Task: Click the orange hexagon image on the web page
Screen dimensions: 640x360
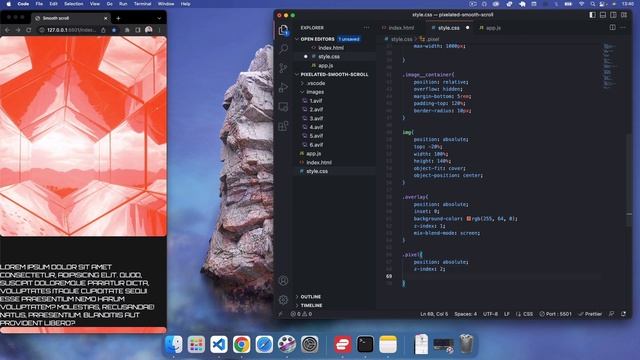Action: 83,136
